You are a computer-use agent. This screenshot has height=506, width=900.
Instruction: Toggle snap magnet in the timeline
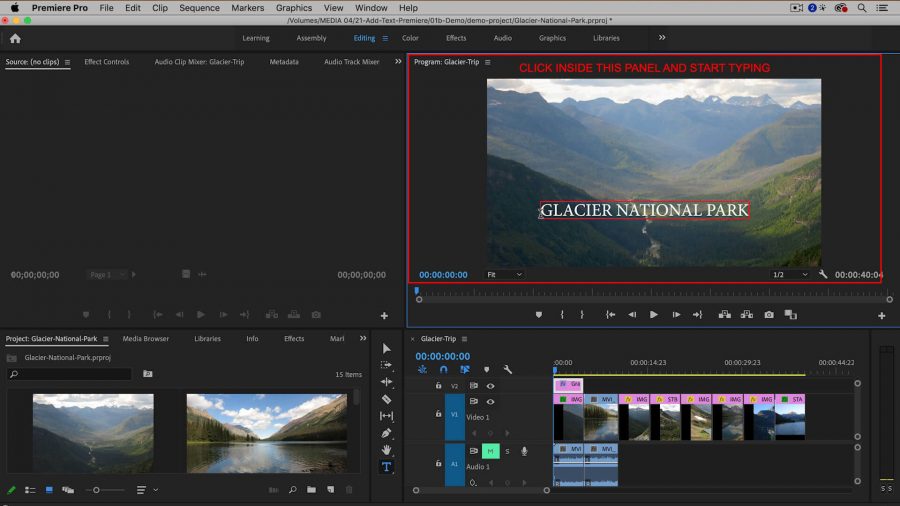(x=443, y=370)
